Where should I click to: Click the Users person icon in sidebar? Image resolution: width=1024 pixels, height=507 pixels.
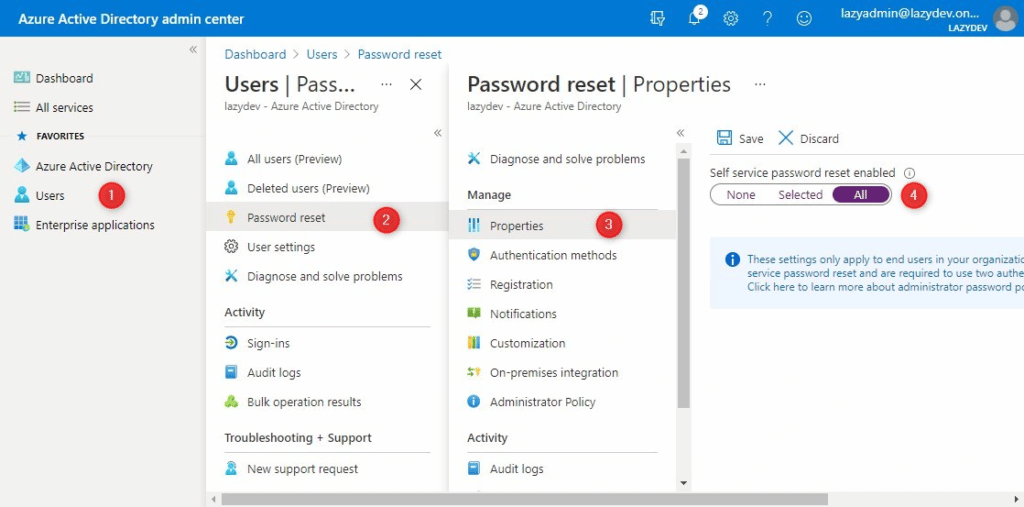(x=22, y=195)
